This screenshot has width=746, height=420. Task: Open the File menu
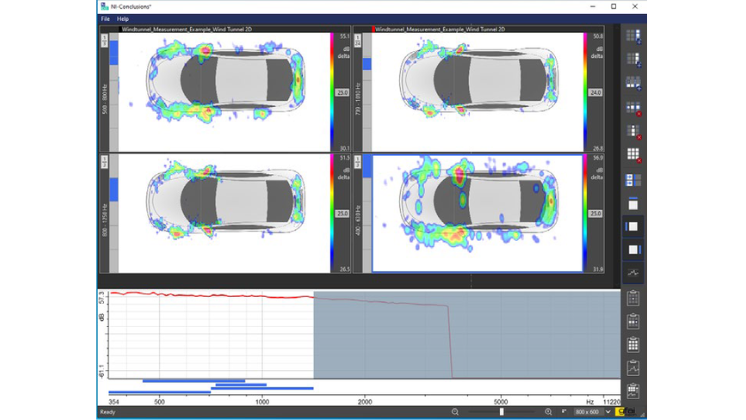point(105,19)
